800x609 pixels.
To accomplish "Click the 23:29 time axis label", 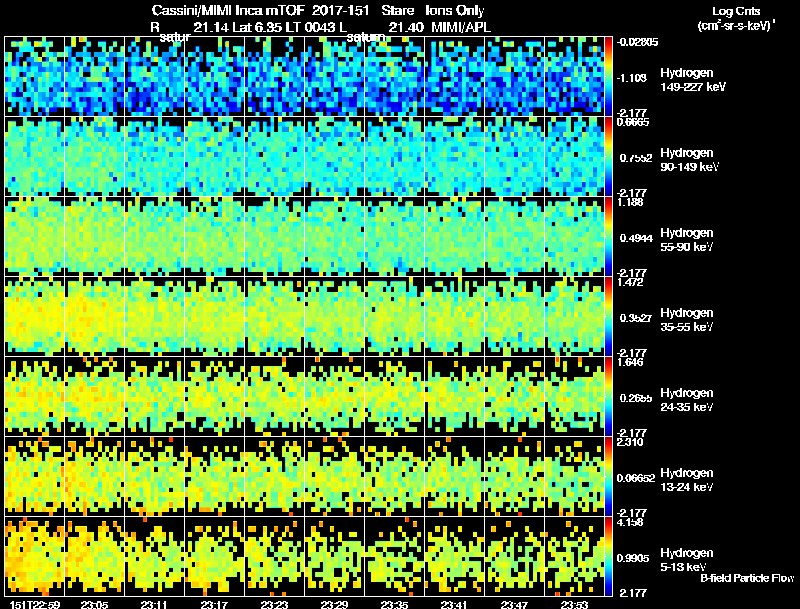I will (x=335, y=604).
